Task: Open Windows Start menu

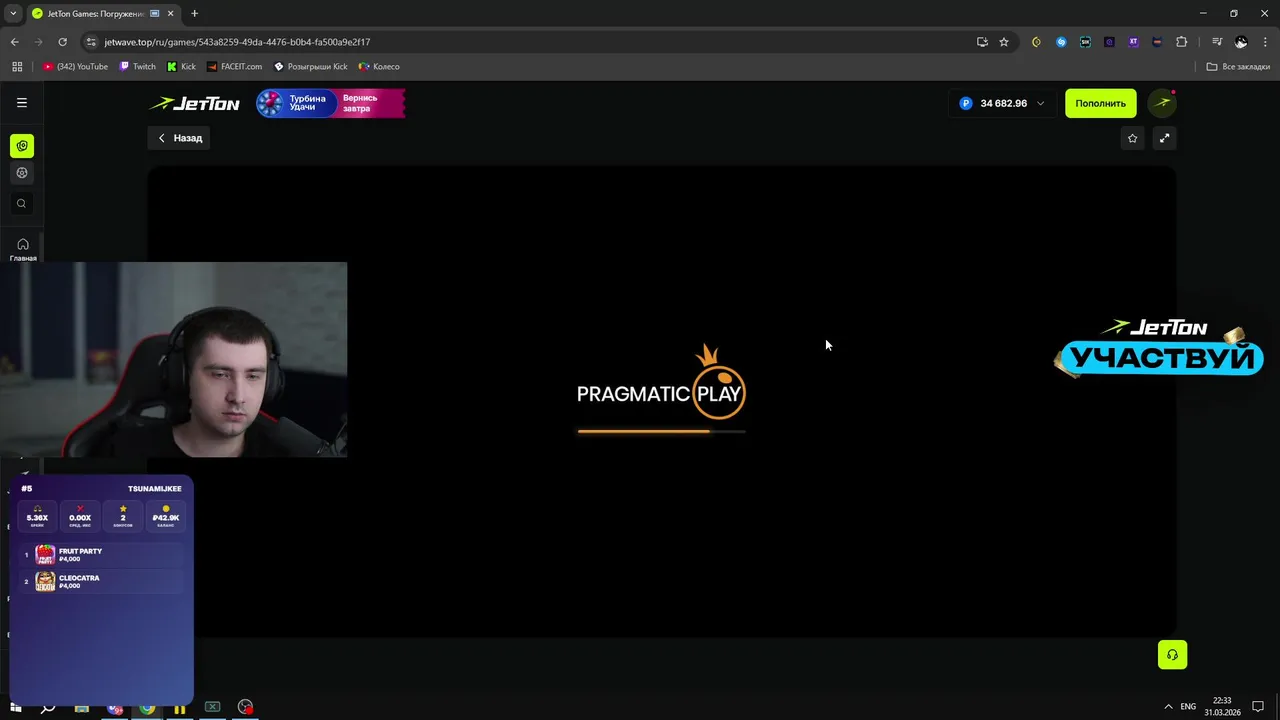Action: (15, 707)
